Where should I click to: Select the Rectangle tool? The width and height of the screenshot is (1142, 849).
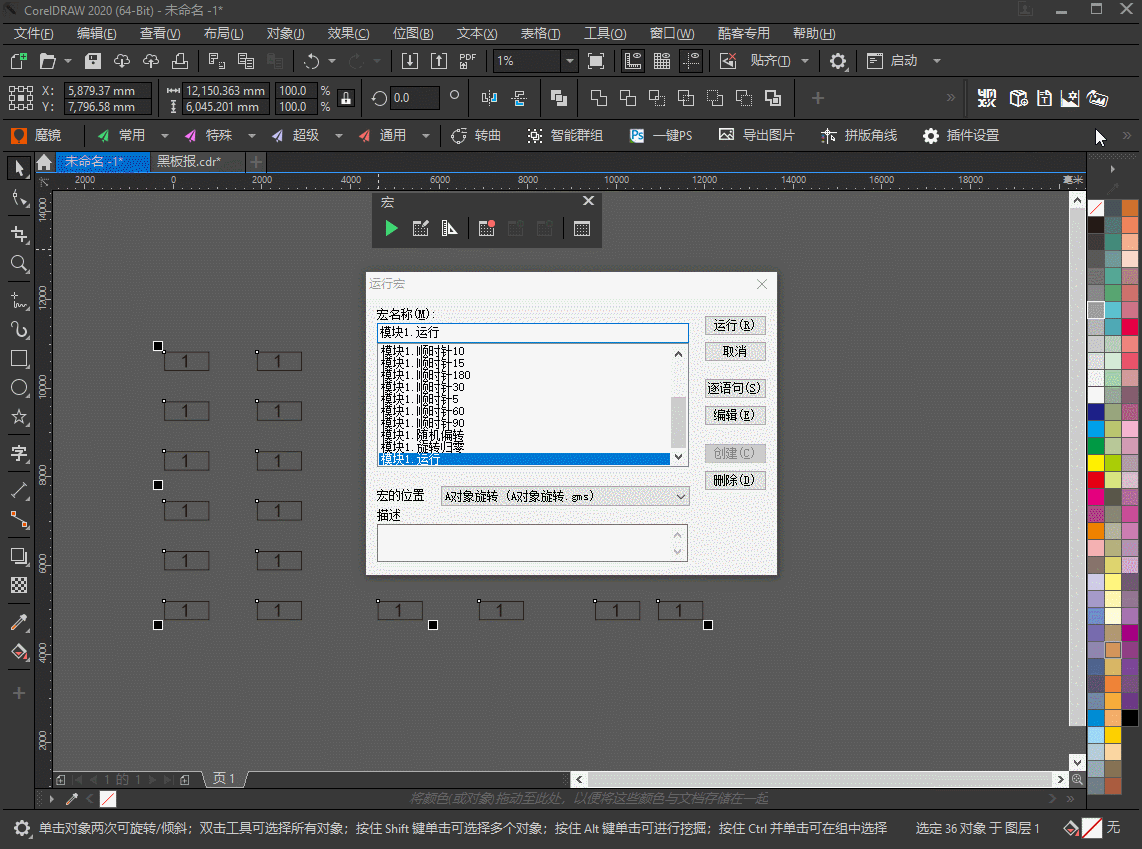[x=19, y=358]
